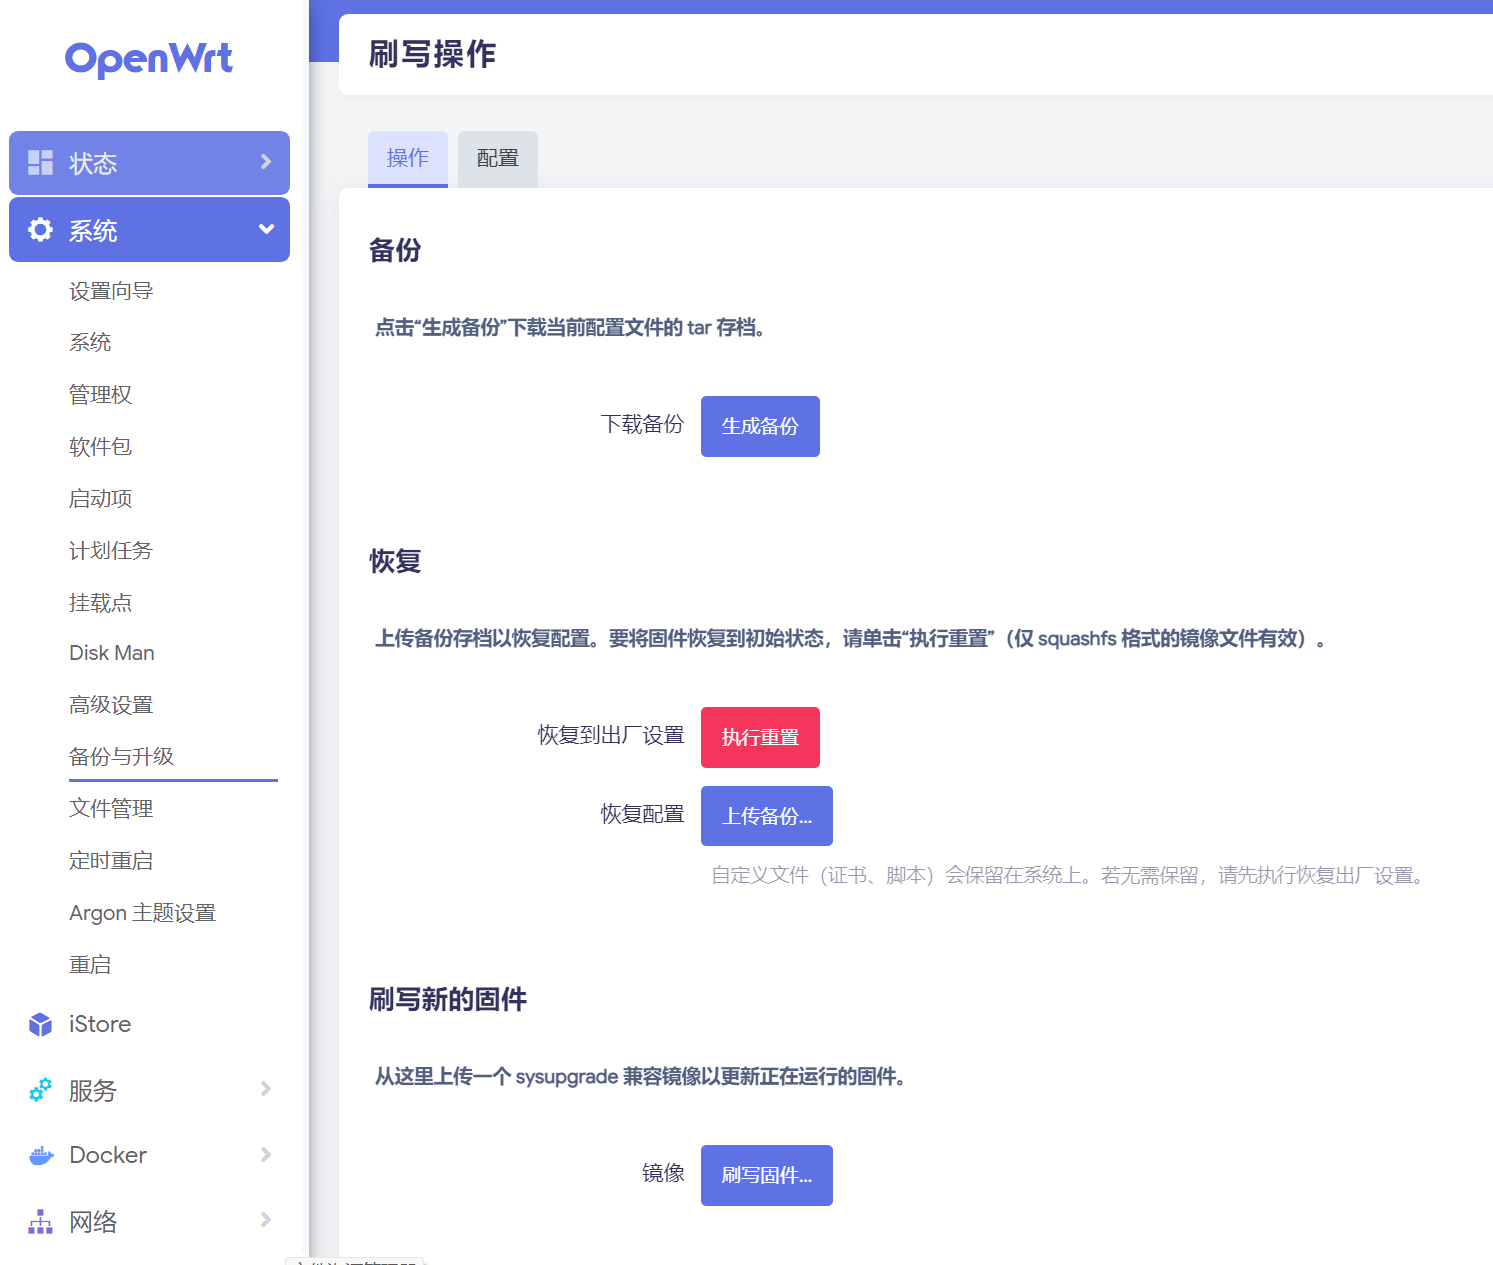Click the OpenWrt logo
The image size is (1493, 1265).
coord(149,59)
